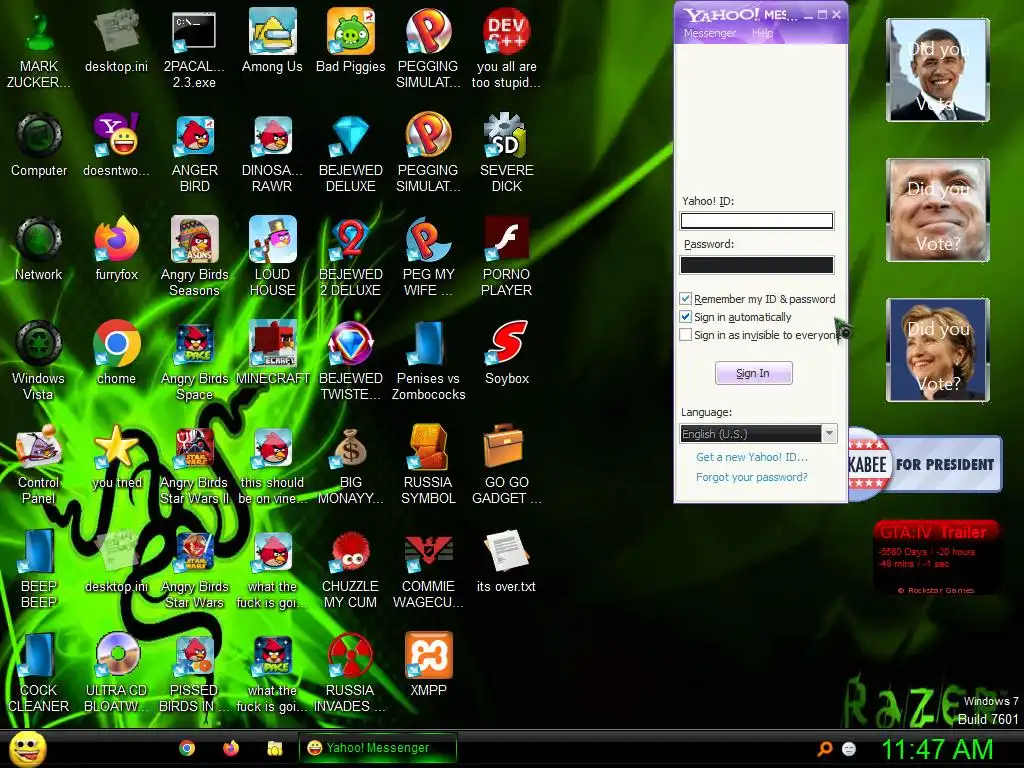This screenshot has width=1024, height=768.
Task: Click the 11:47 AM taskbar clock
Action: pyautogui.click(x=938, y=749)
